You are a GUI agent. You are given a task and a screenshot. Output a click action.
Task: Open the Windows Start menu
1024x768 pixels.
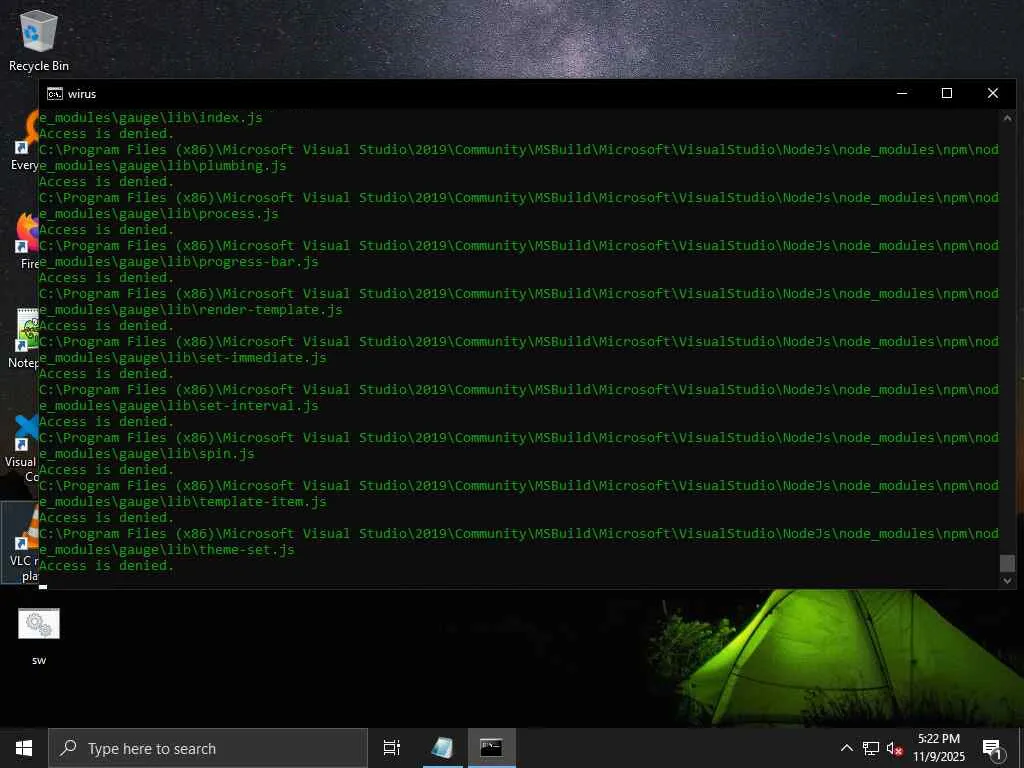pos(24,748)
